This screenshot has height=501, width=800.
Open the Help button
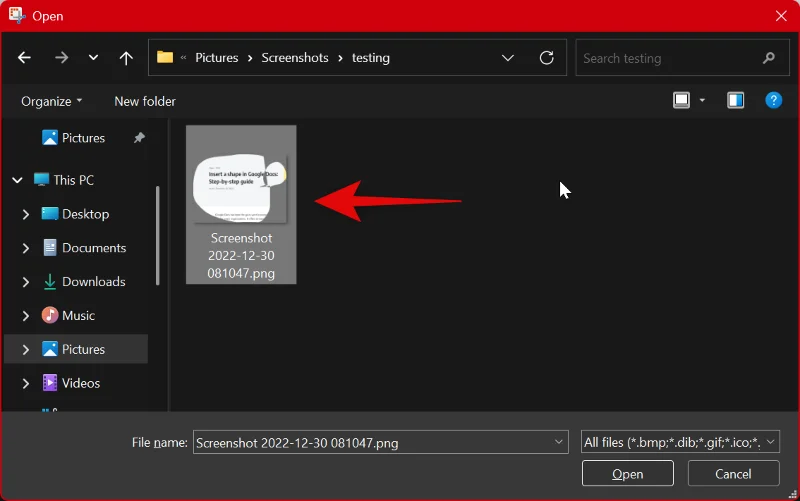pos(773,100)
